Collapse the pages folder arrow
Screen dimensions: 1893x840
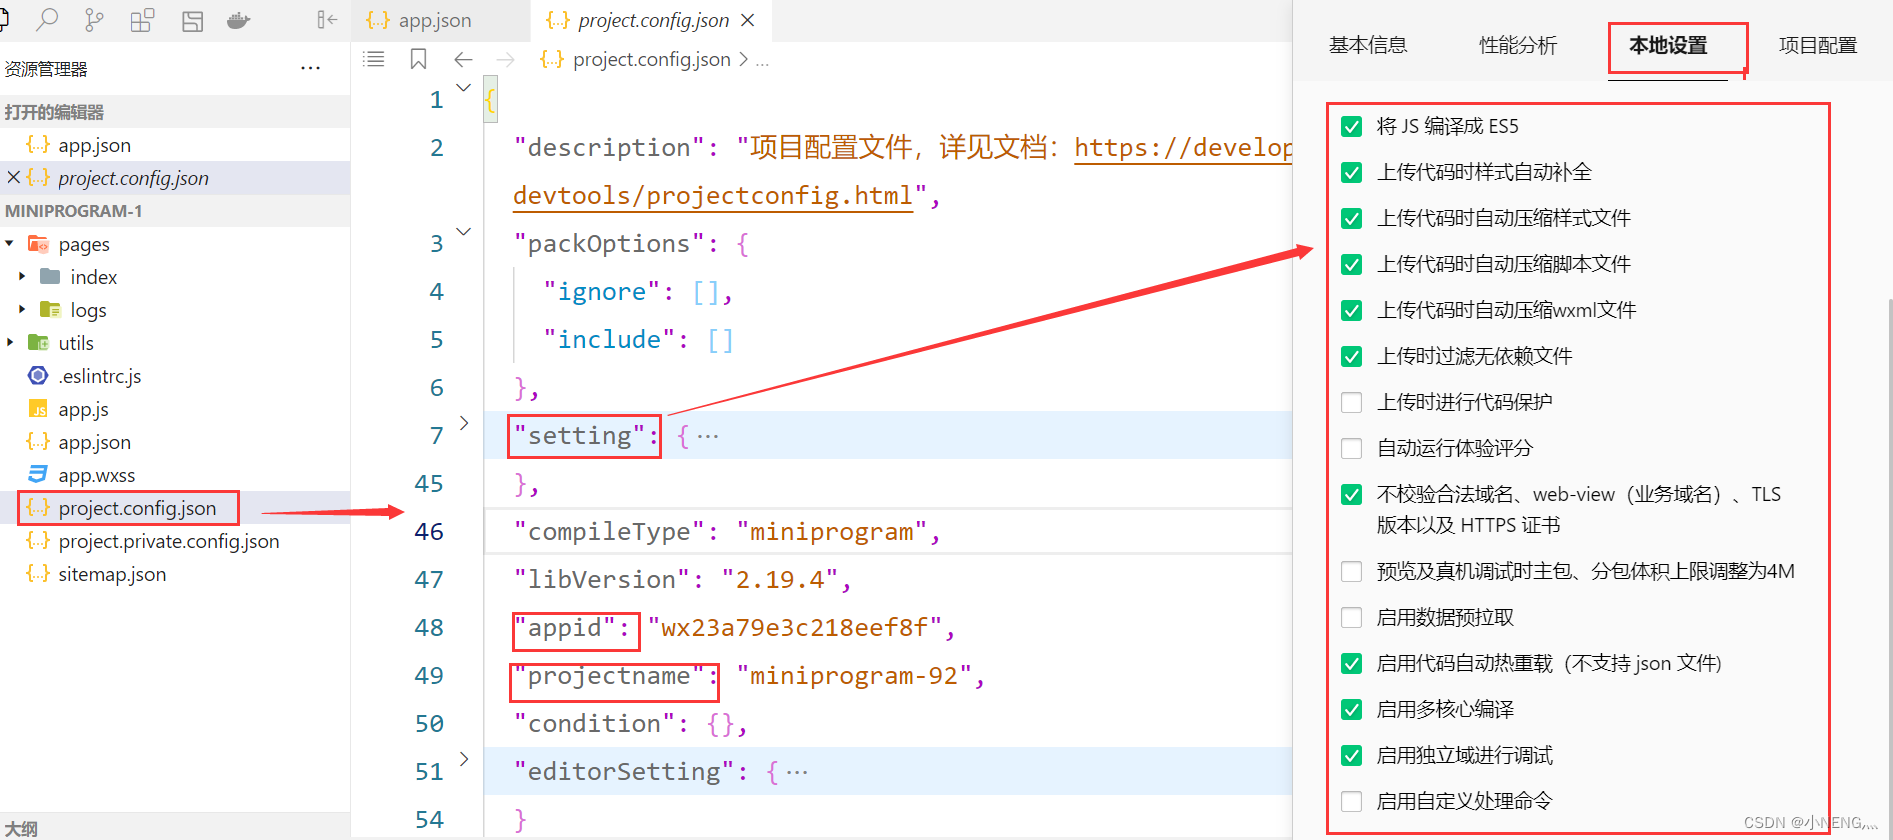point(10,243)
